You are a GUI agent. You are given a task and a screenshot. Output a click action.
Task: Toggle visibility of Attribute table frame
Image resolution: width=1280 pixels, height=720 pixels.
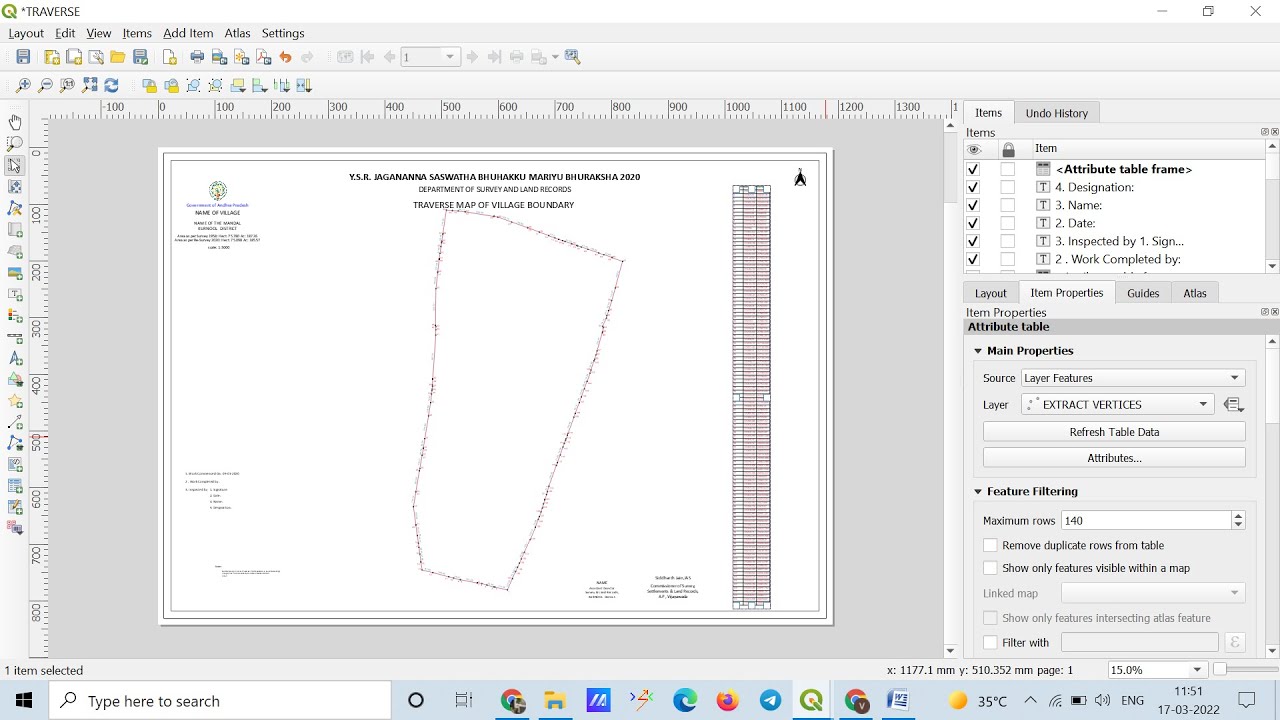[x=973, y=169]
